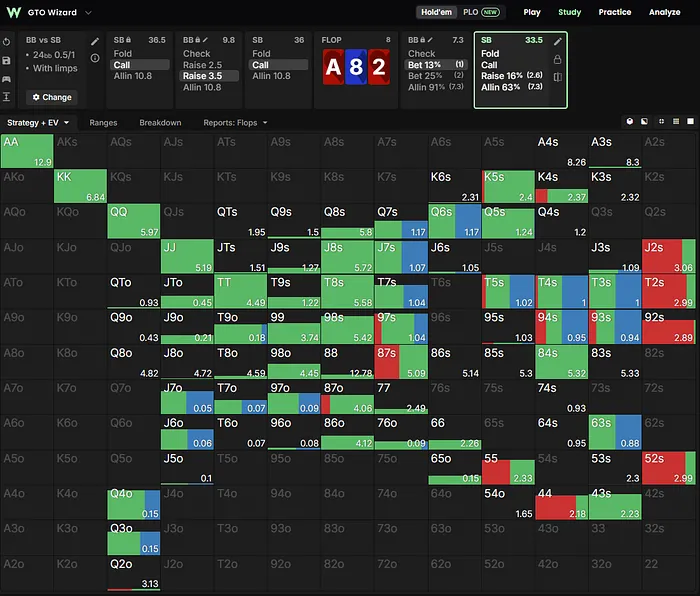This screenshot has width=700, height=596.
Task: Open the Reports: Flops dropdown
Action: [235, 123]
